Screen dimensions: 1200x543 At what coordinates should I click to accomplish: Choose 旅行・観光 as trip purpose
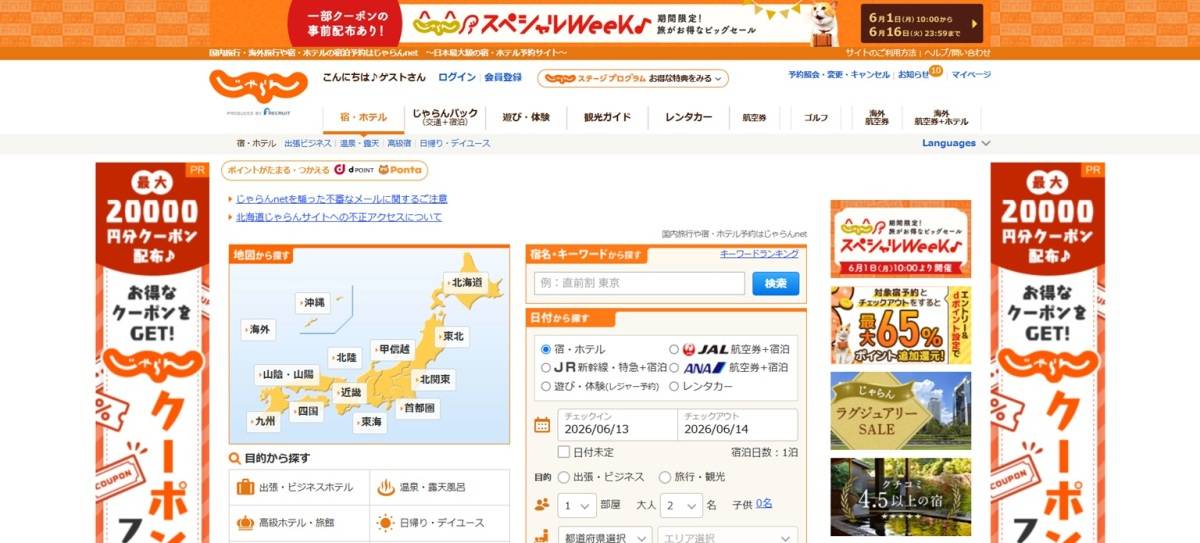[x=665, y=477]
